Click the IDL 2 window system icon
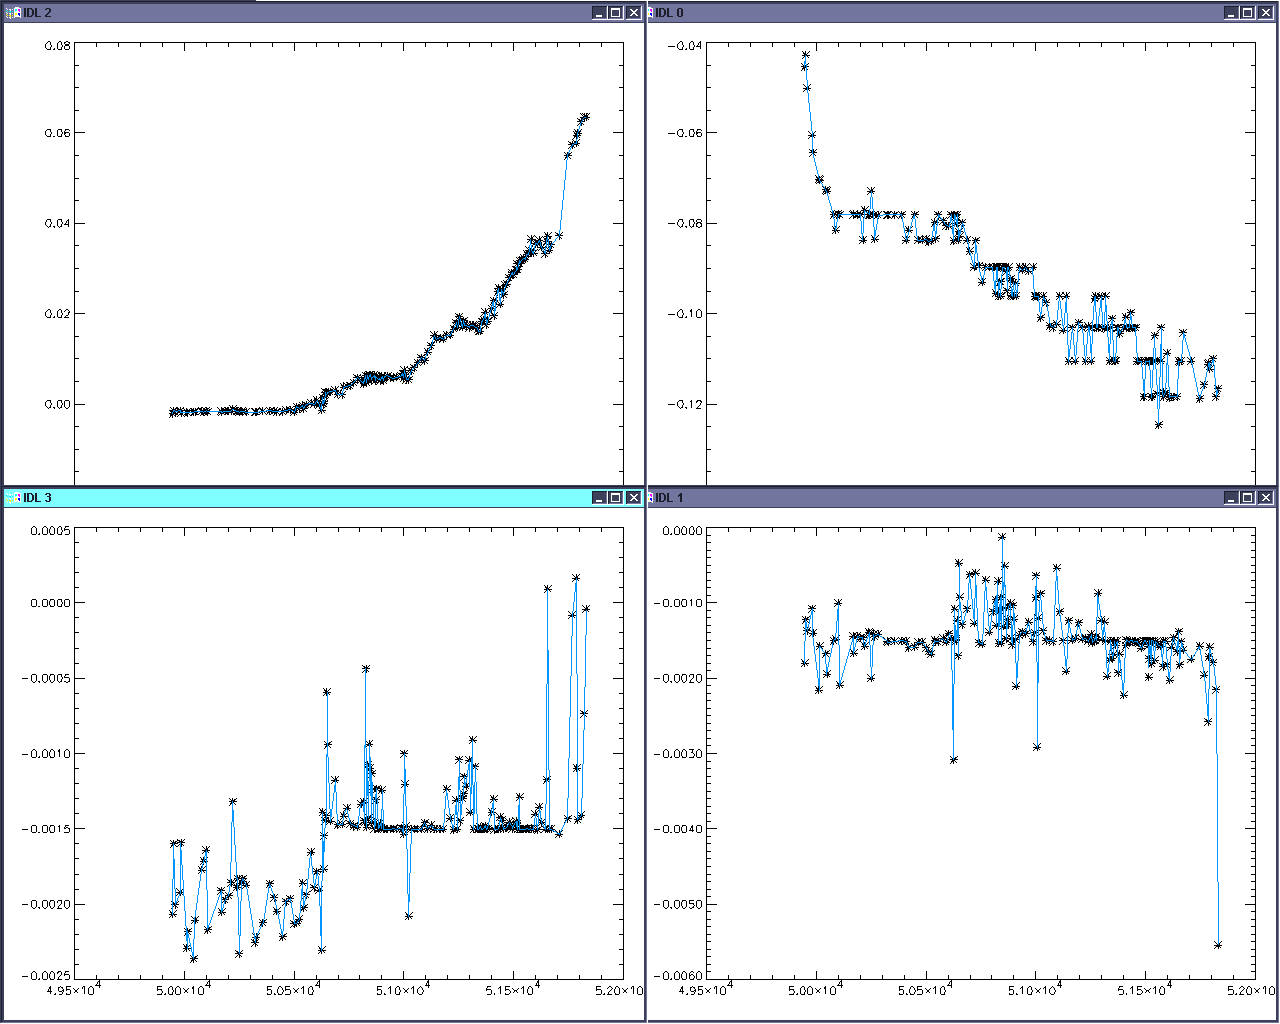 (13, 13)
